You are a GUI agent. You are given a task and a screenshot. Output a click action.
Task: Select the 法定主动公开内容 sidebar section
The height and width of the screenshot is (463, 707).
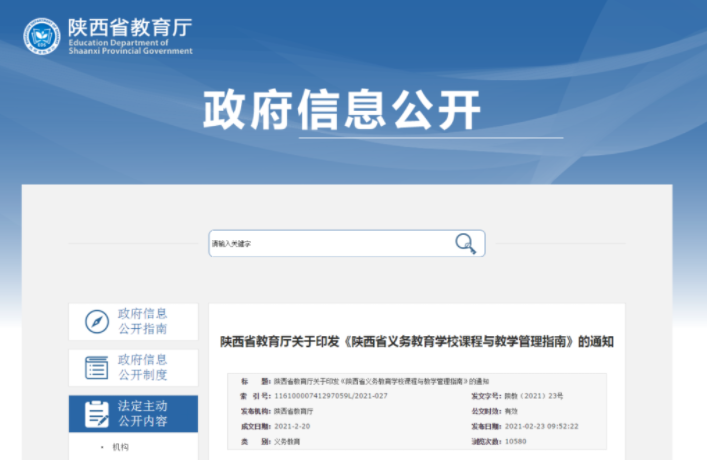(142, 413)
